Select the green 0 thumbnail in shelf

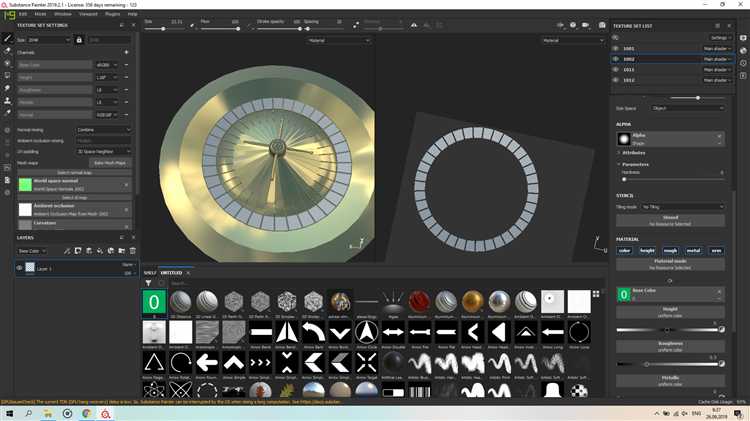tap(154, 301)
